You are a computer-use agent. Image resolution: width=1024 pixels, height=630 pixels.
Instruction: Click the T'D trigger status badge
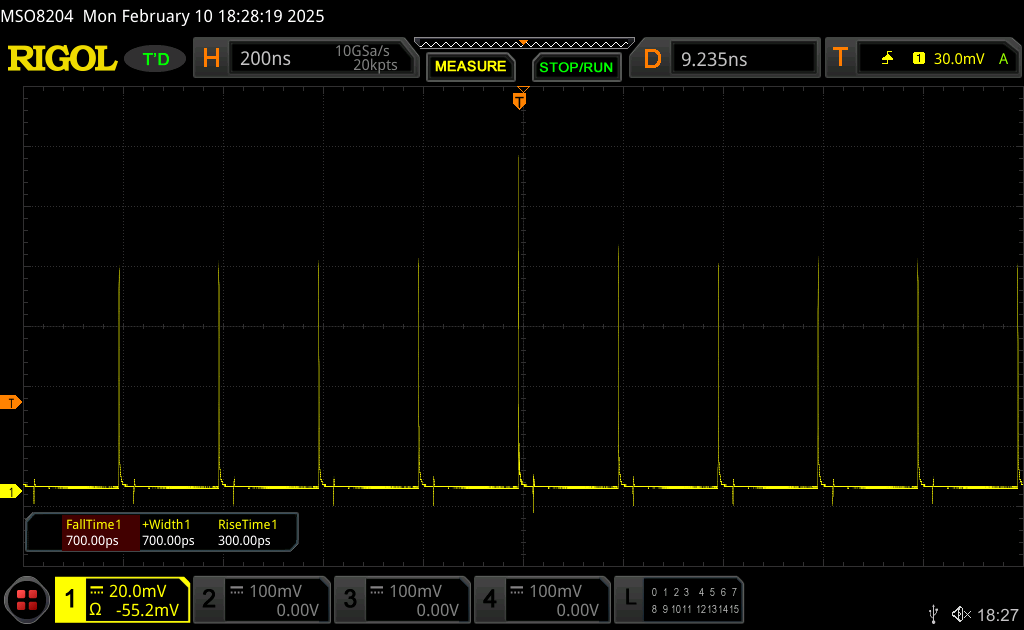pyautogui.click(x=156, y=59)
